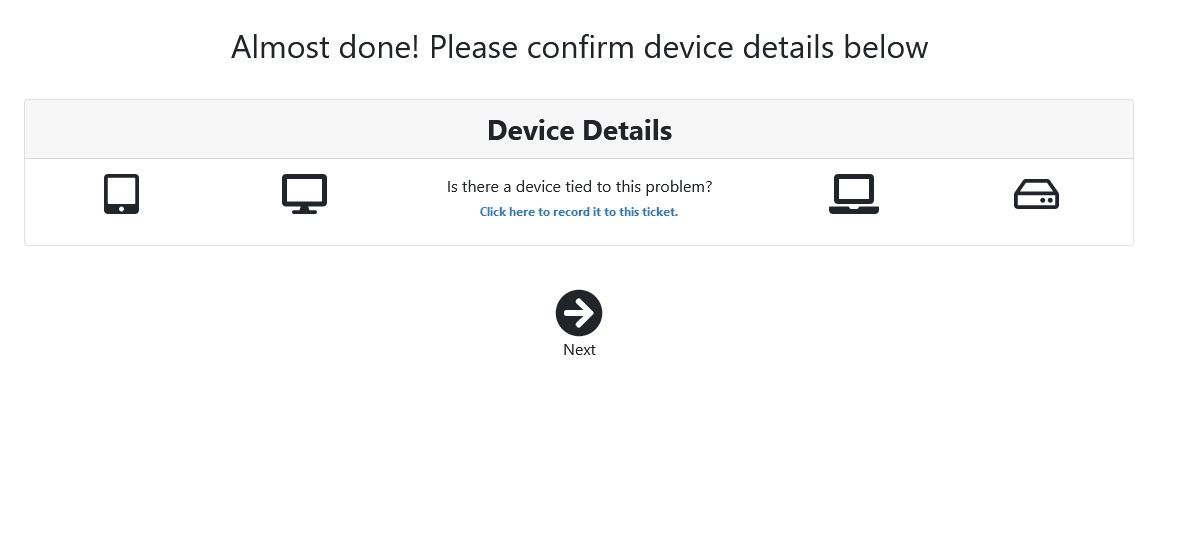The width and height of the screenshot is (1198, 560).
Task: Pick the external drive as affected device
Action: (x=1036, y=194)
